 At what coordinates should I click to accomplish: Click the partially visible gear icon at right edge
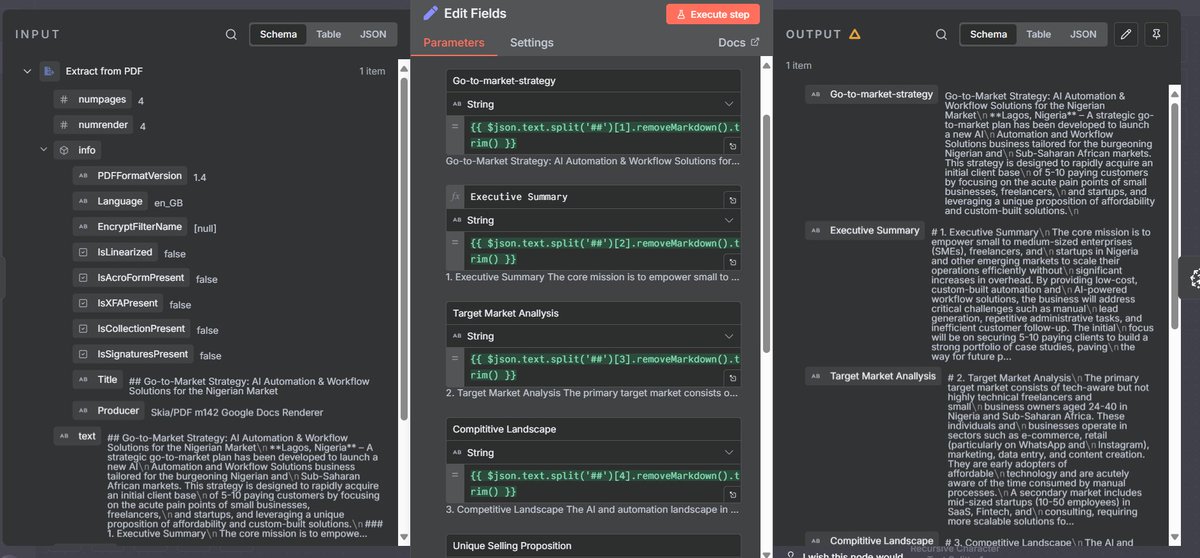pyautogui.click(x=1194, y=280)
